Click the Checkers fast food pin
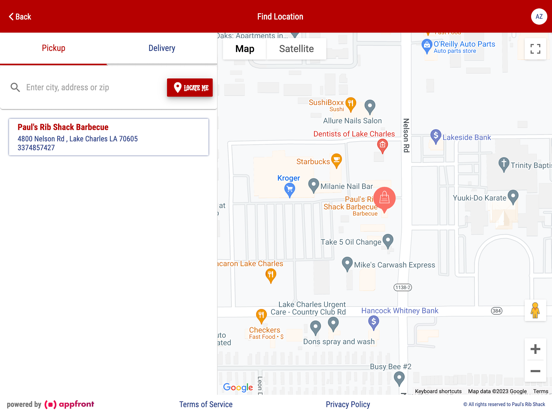The image size is (552, 414). (x=261, y=316)
